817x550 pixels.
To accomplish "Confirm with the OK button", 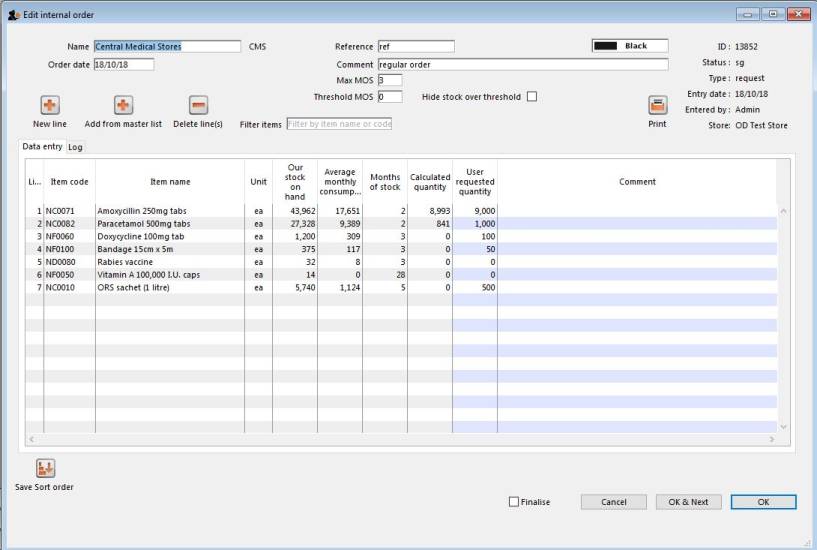I will click(x=763, y=502).
